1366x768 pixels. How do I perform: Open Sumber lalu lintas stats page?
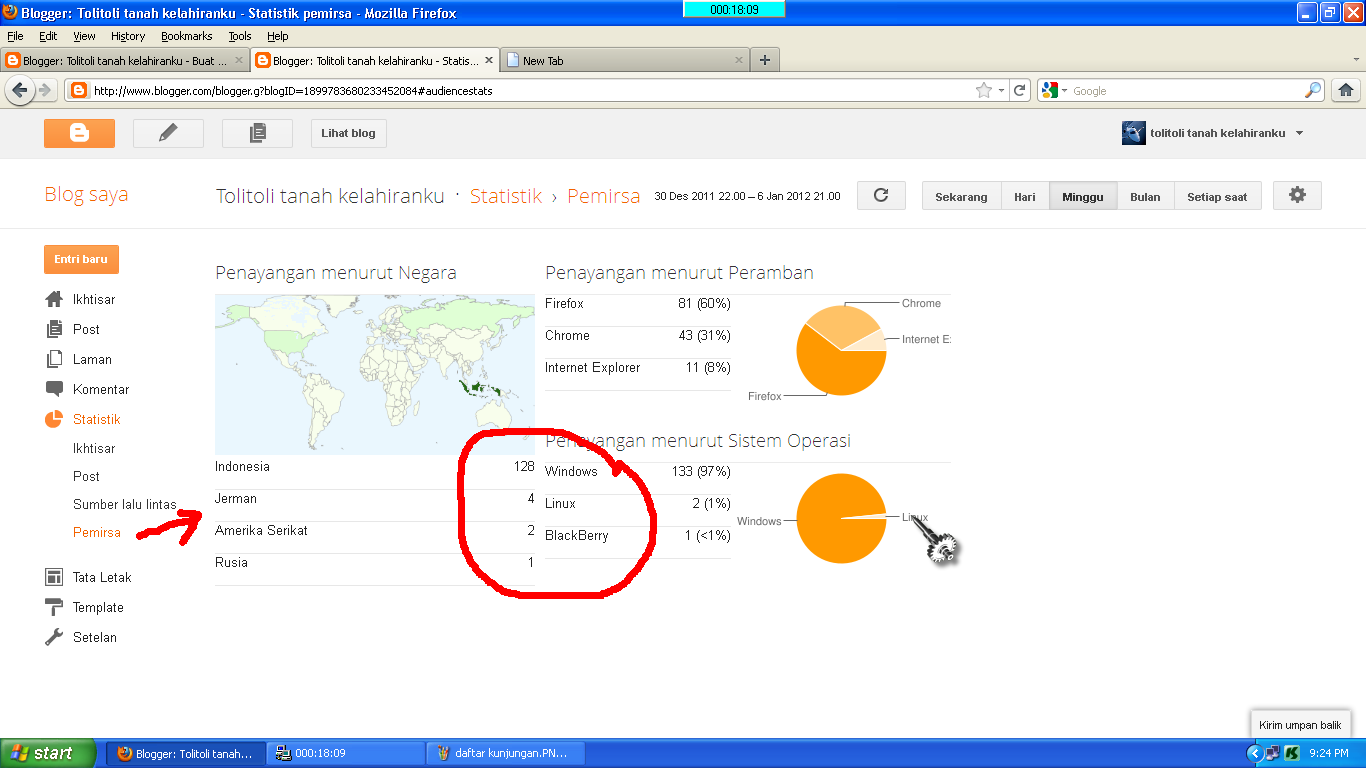pyautogui.click(x=125, y=504)
